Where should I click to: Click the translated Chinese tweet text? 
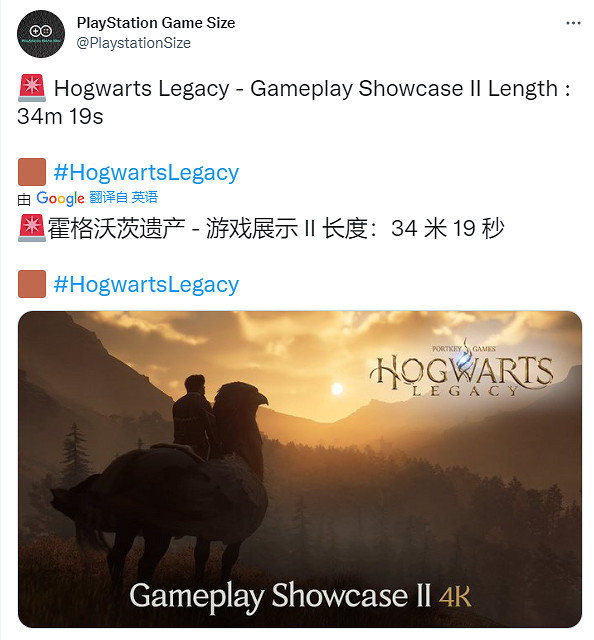pos(276,228)
